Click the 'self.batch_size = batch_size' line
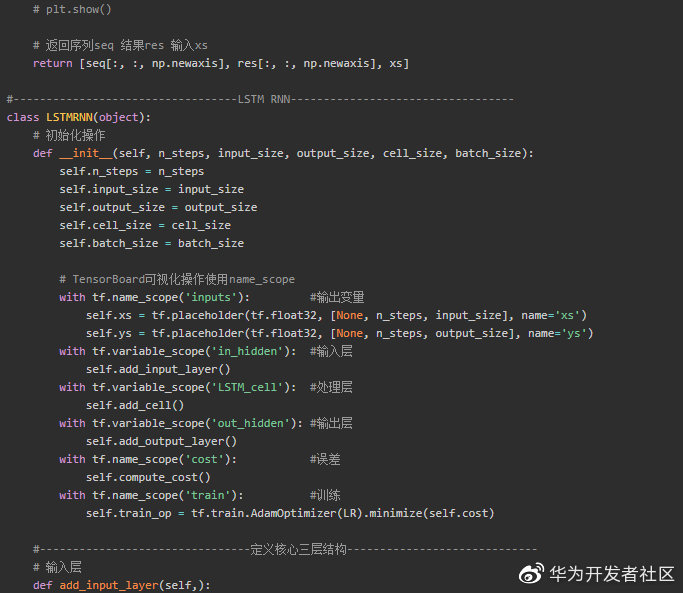Viewport: 683px width, 593px height. click(152, 244)
